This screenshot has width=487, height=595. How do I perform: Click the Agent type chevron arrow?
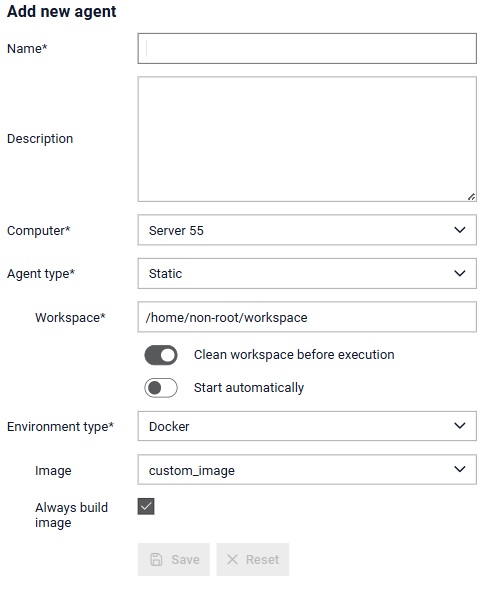tap(460, 273)
